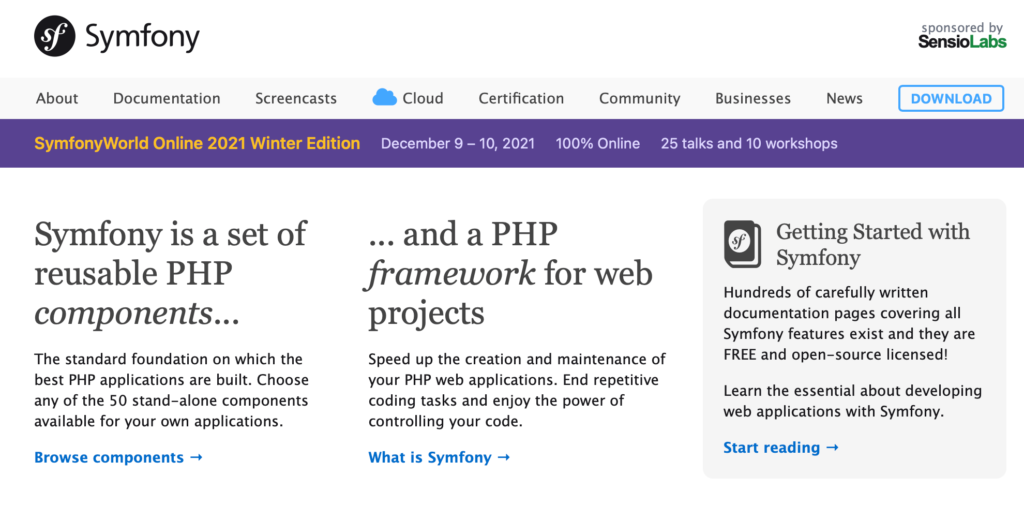Click the 100% Online banner text

tap(598, 143)
